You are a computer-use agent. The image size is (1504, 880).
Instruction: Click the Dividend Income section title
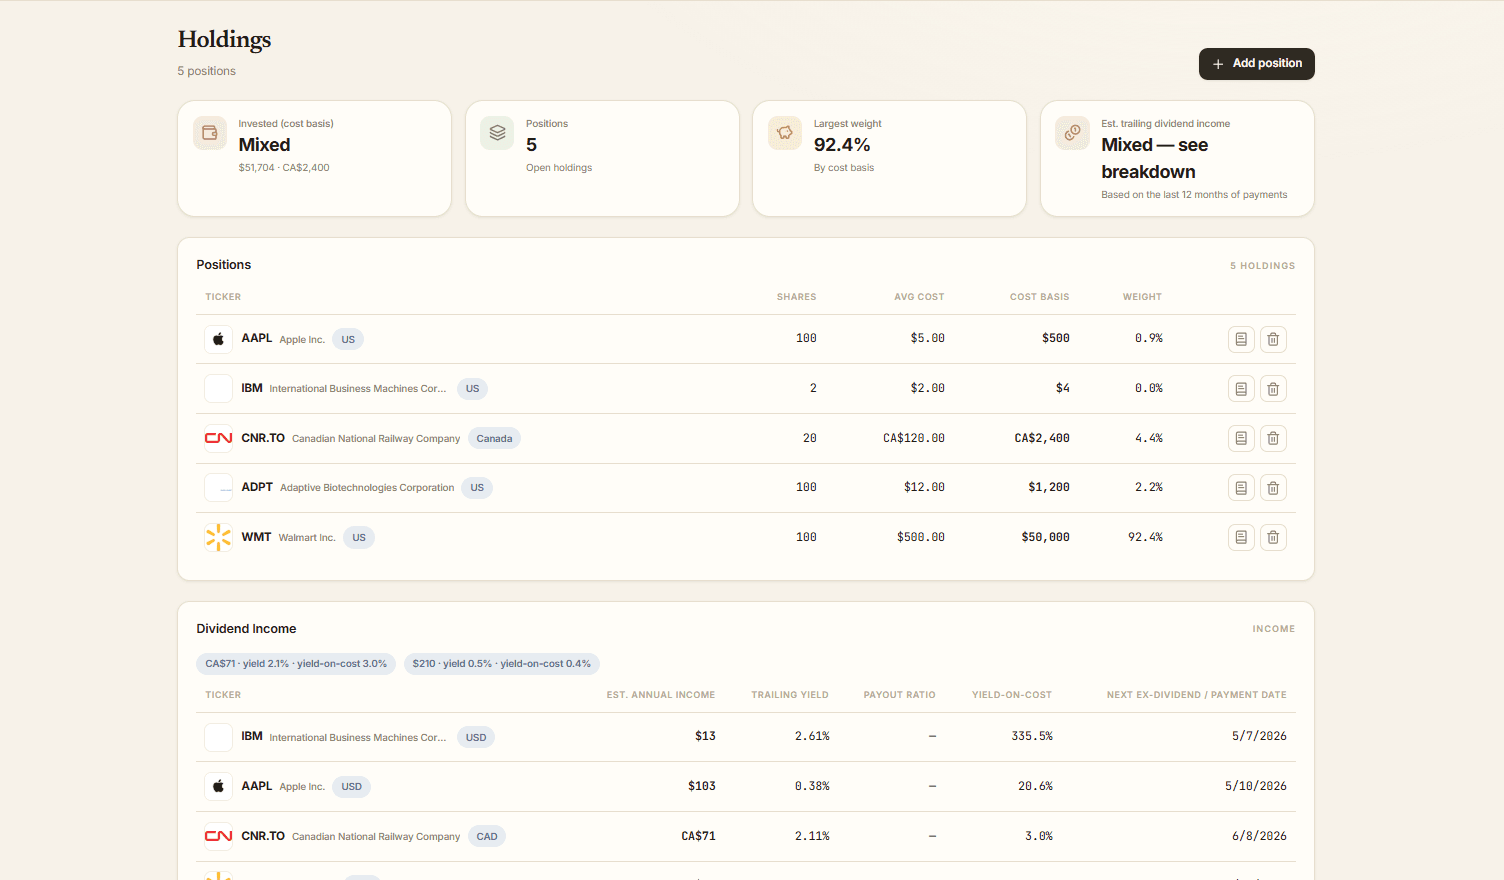(x=246, y=629)
